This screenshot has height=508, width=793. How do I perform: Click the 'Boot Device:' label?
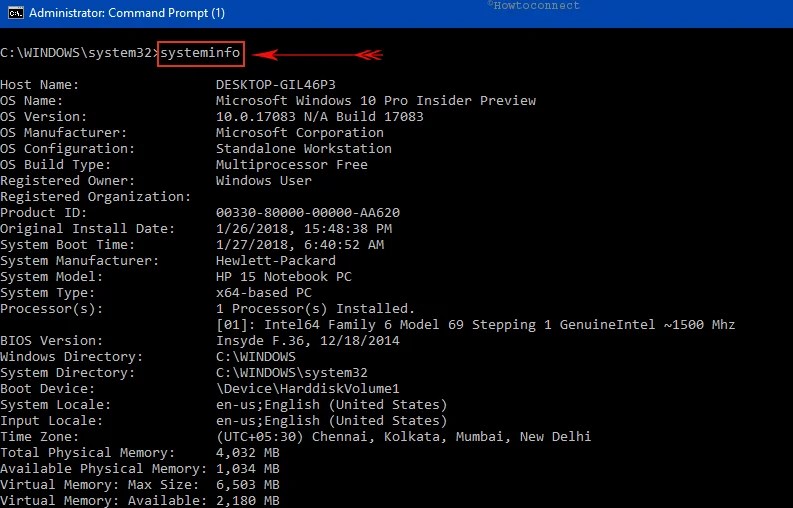click(x=48, y=389)
